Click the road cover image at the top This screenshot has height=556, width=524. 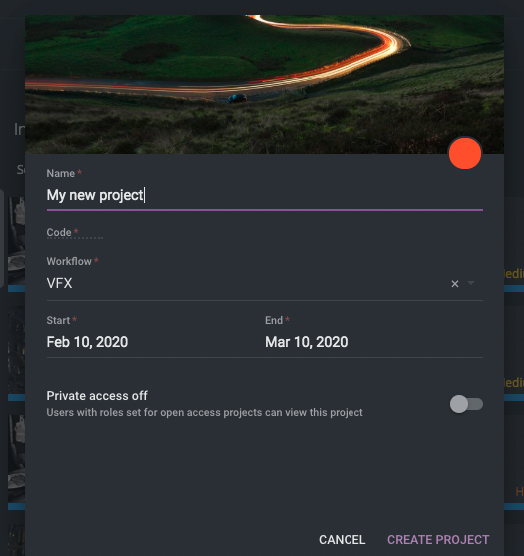pyautogui.click(x=264, y=84)
